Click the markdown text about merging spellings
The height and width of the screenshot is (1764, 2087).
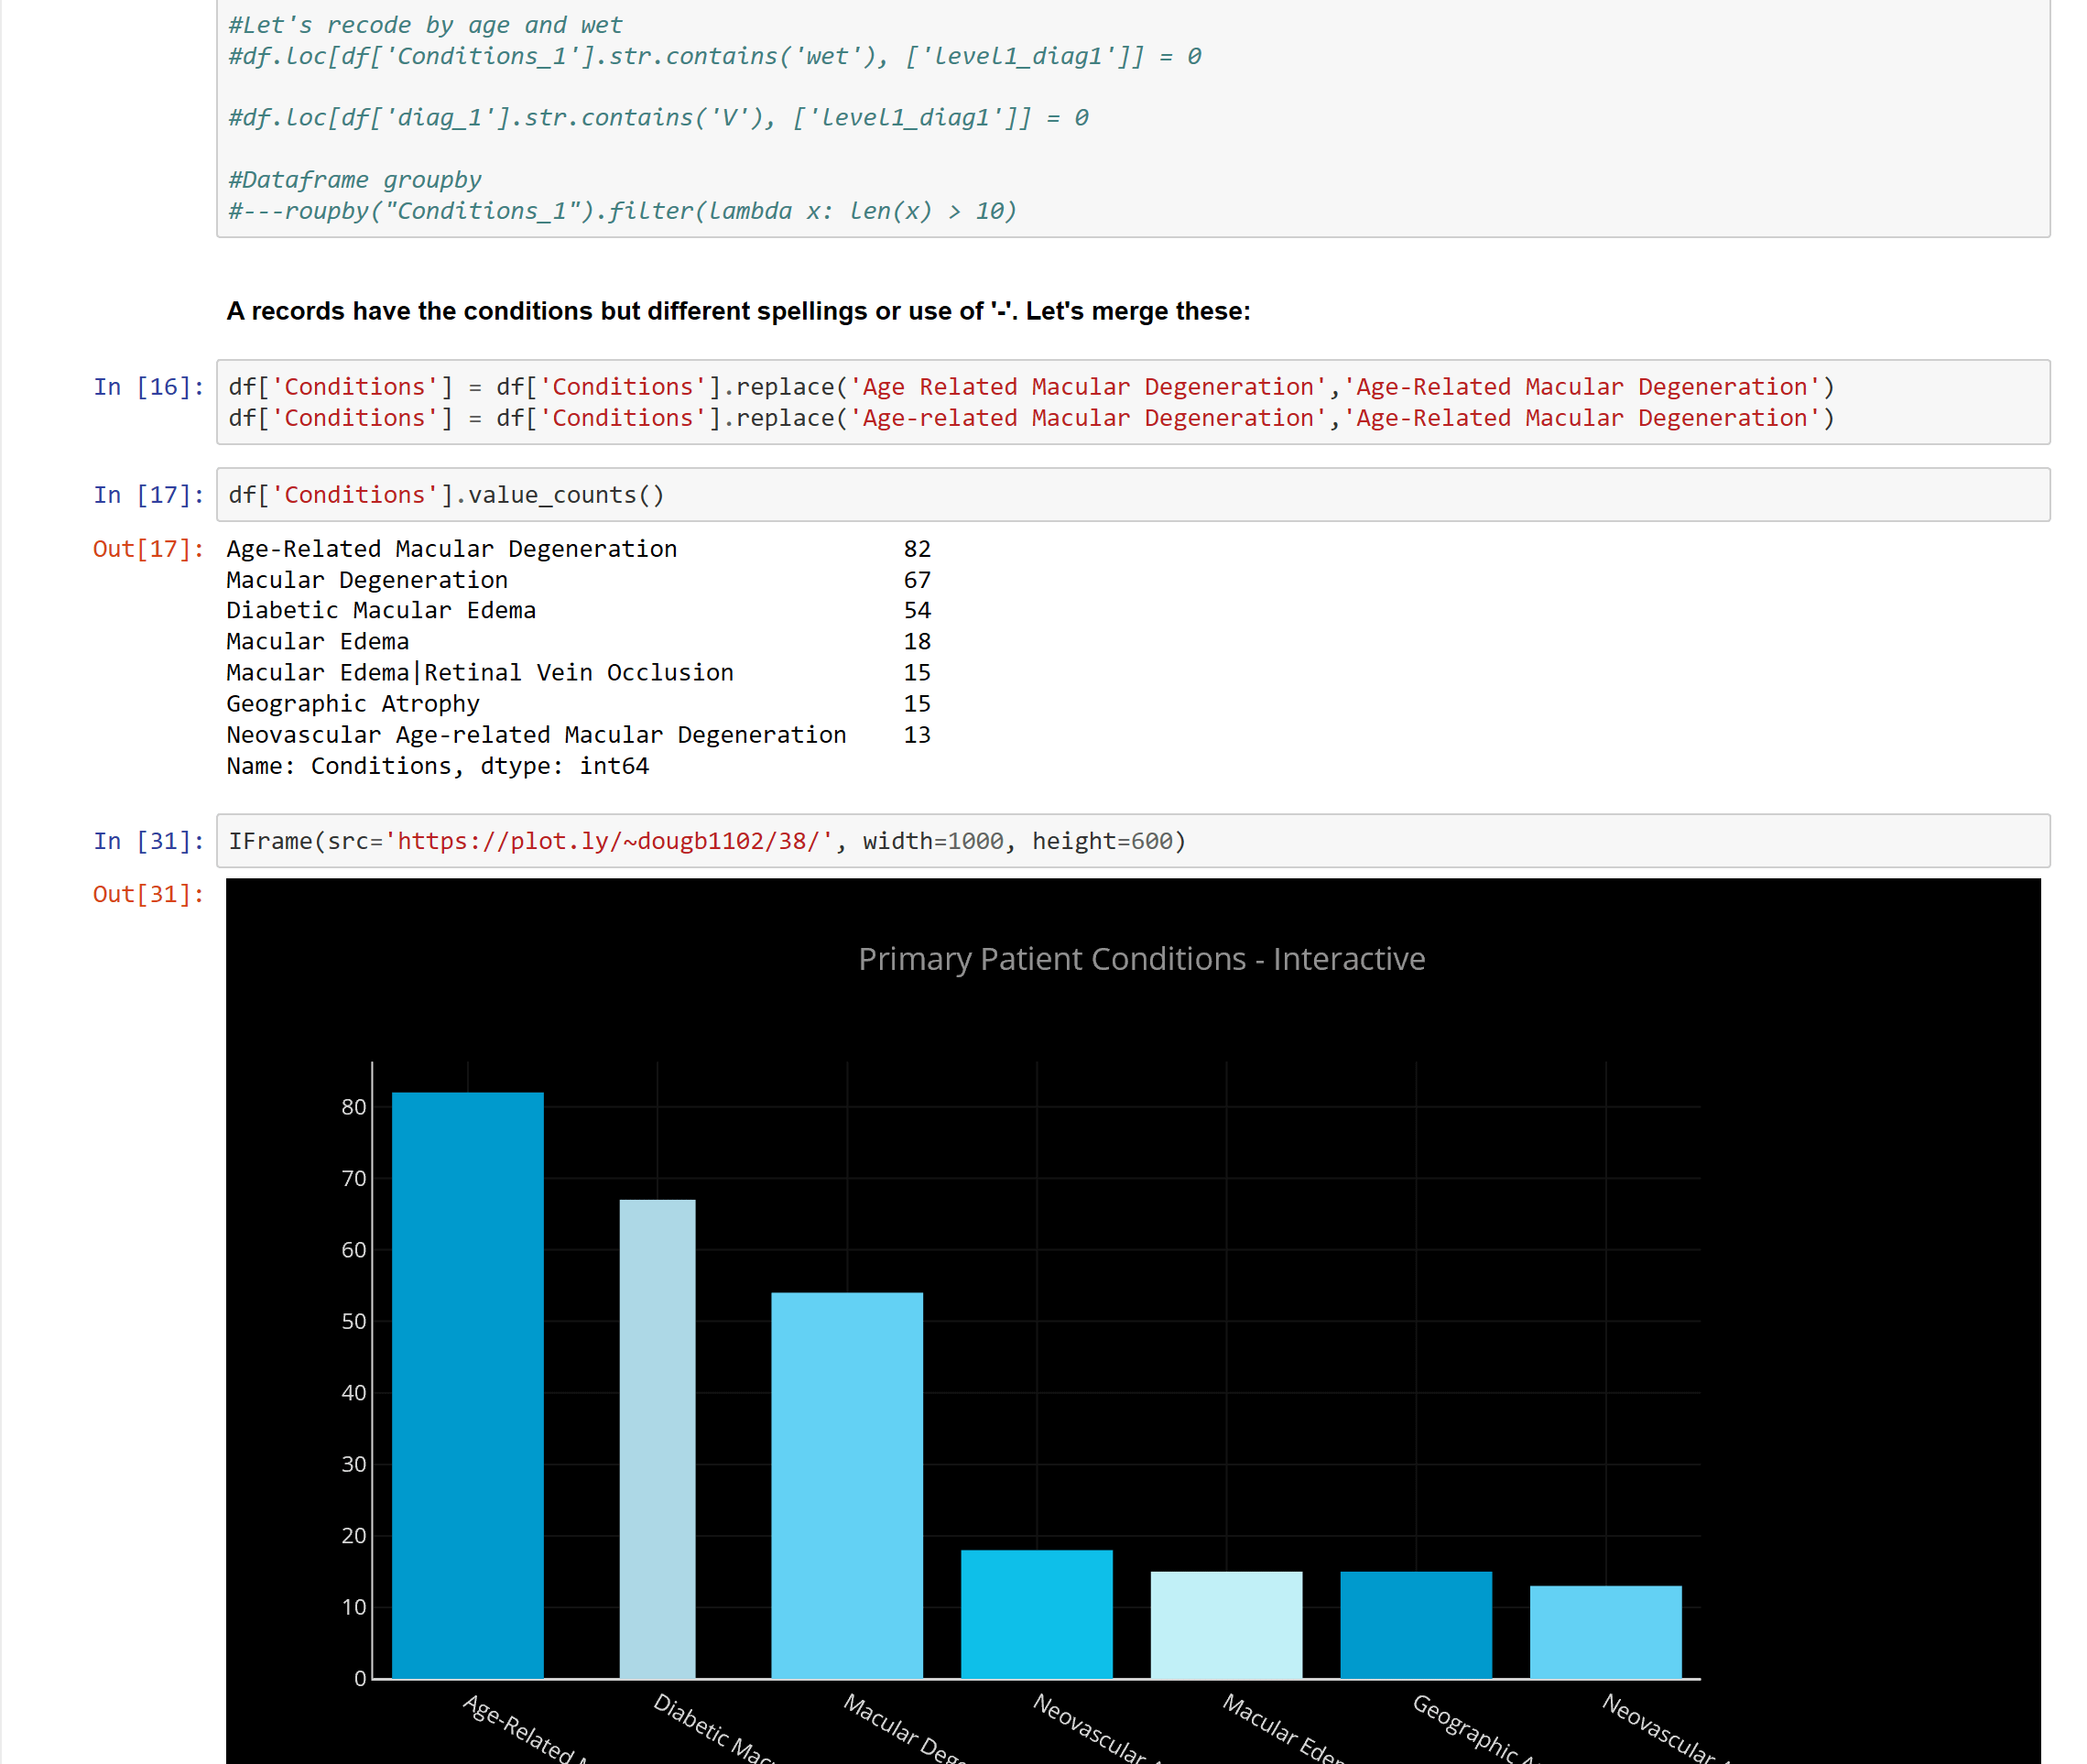click(x=738, y=311)
